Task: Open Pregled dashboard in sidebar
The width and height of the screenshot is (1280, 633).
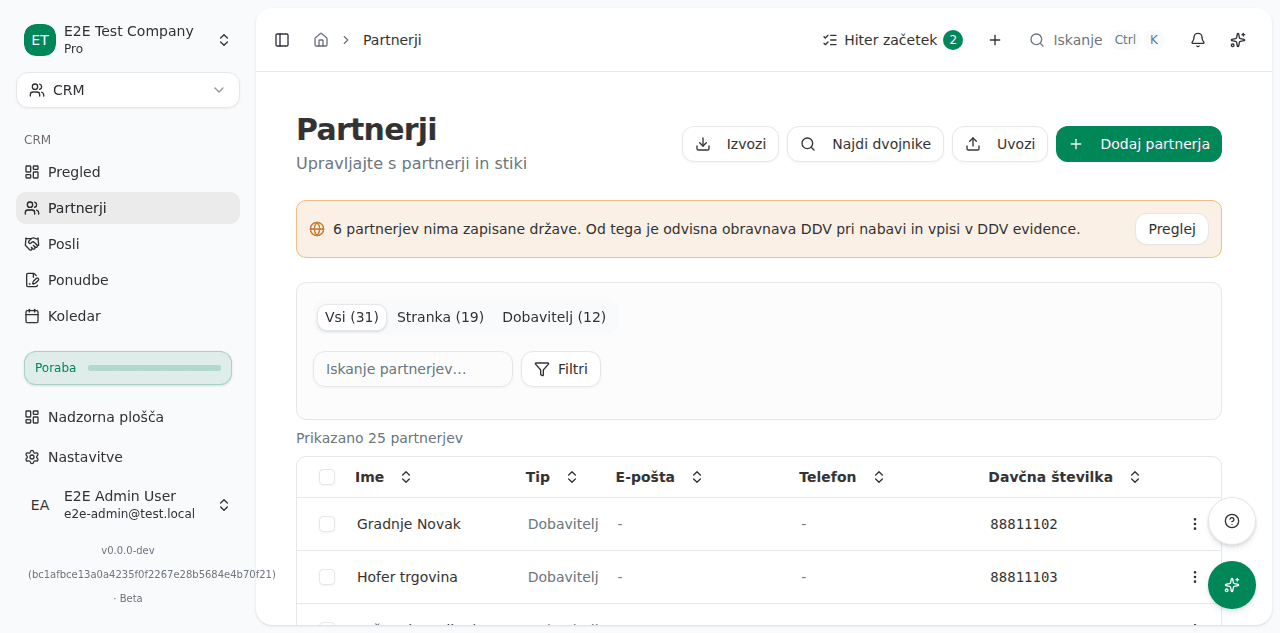Action: (x=128, y=172)
